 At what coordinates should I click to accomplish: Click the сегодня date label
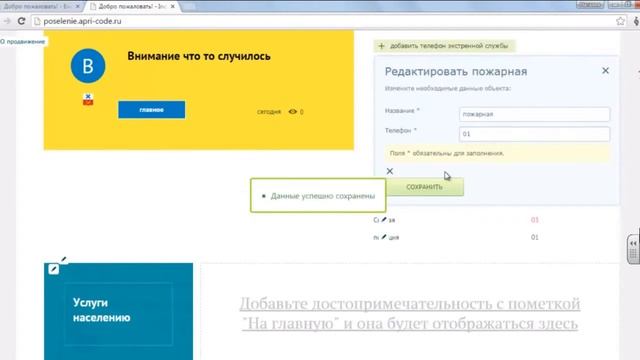pyautogui.click(x=269, y=112)
